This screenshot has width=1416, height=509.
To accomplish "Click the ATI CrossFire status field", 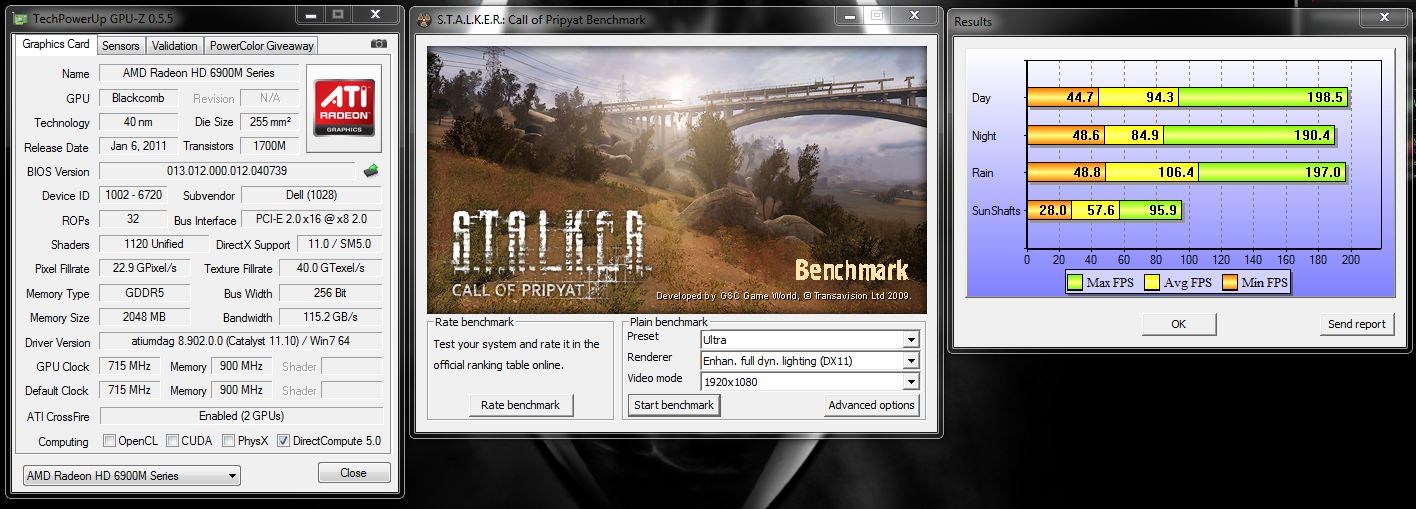I will coord(240,415).
